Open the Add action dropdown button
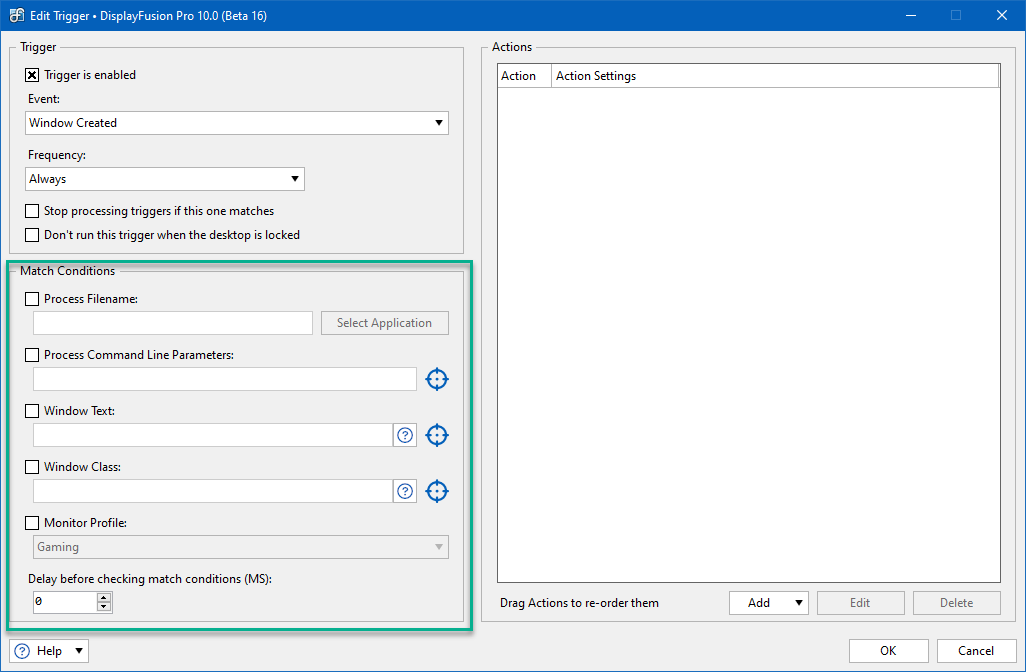 [x=769, y=603]
